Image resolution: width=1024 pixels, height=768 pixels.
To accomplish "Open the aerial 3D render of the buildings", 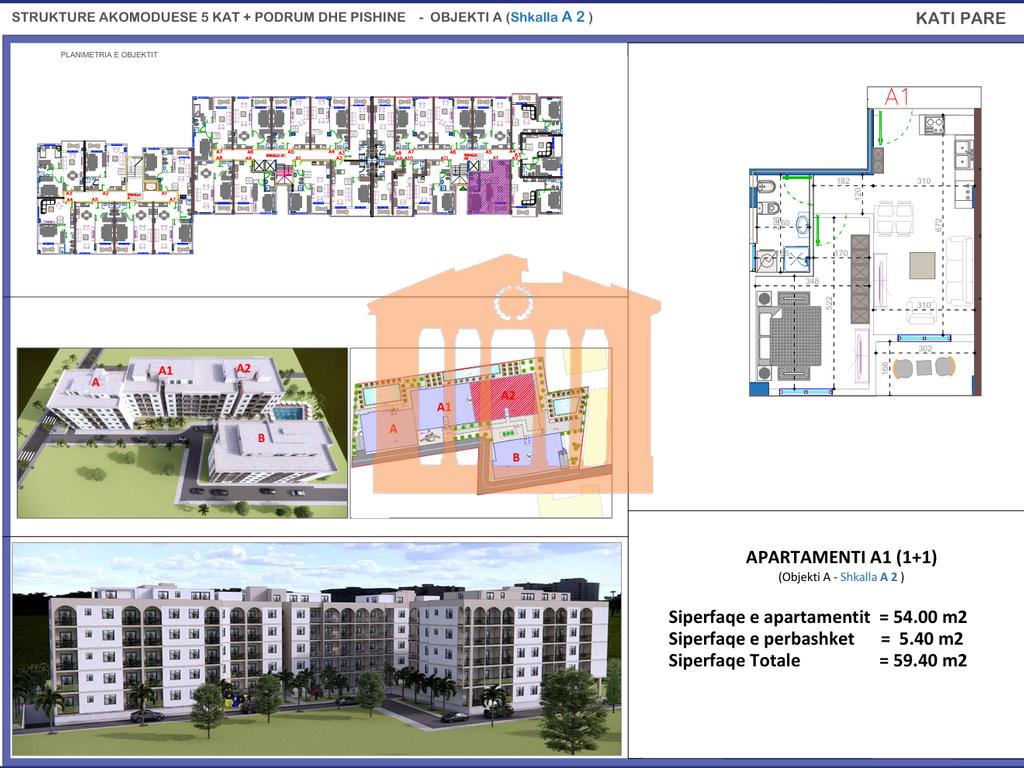I will coord(182,432).
